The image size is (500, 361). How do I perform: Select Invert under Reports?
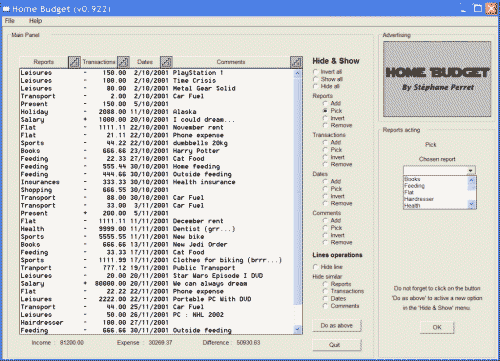pyautogui.click(x=325, y=118)
